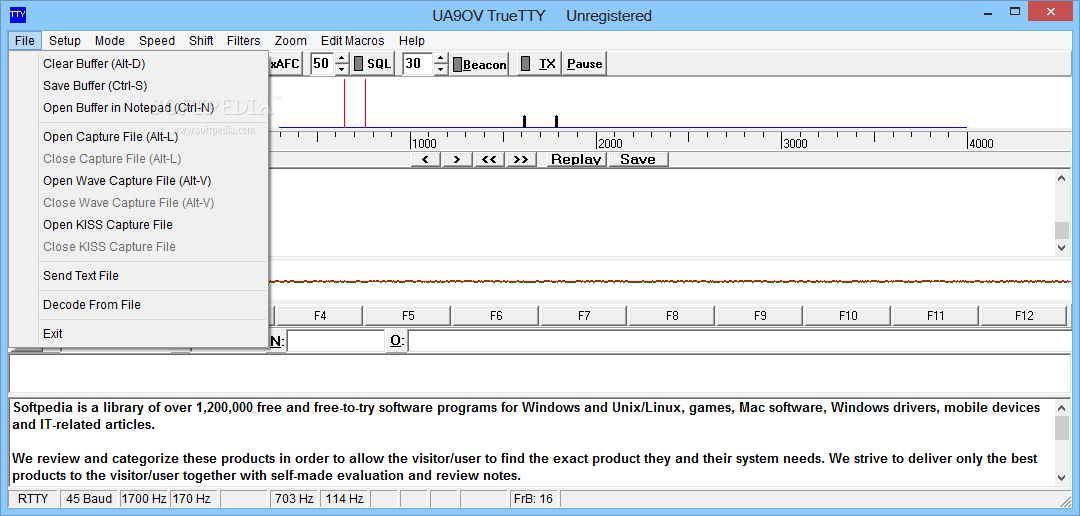Click the Replay button
1080x516 pixels.
(x=577, y=159)
